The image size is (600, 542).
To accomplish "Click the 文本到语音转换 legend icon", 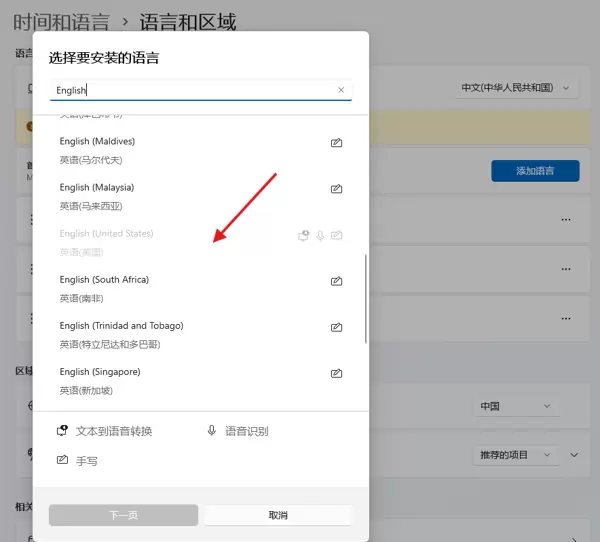I will pyautogui.click(x=62, y=431).
